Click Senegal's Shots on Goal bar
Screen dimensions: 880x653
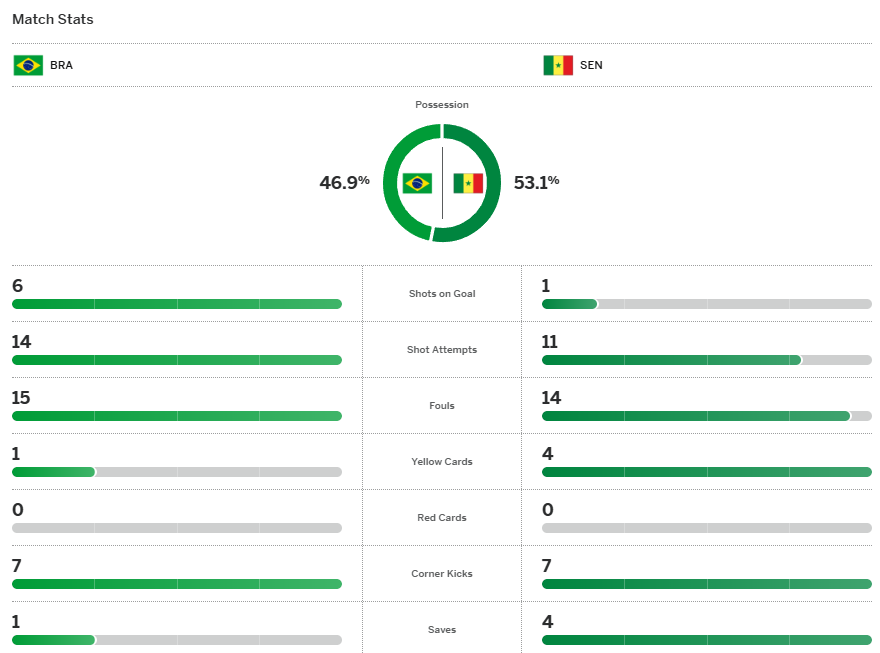[706, 304]
